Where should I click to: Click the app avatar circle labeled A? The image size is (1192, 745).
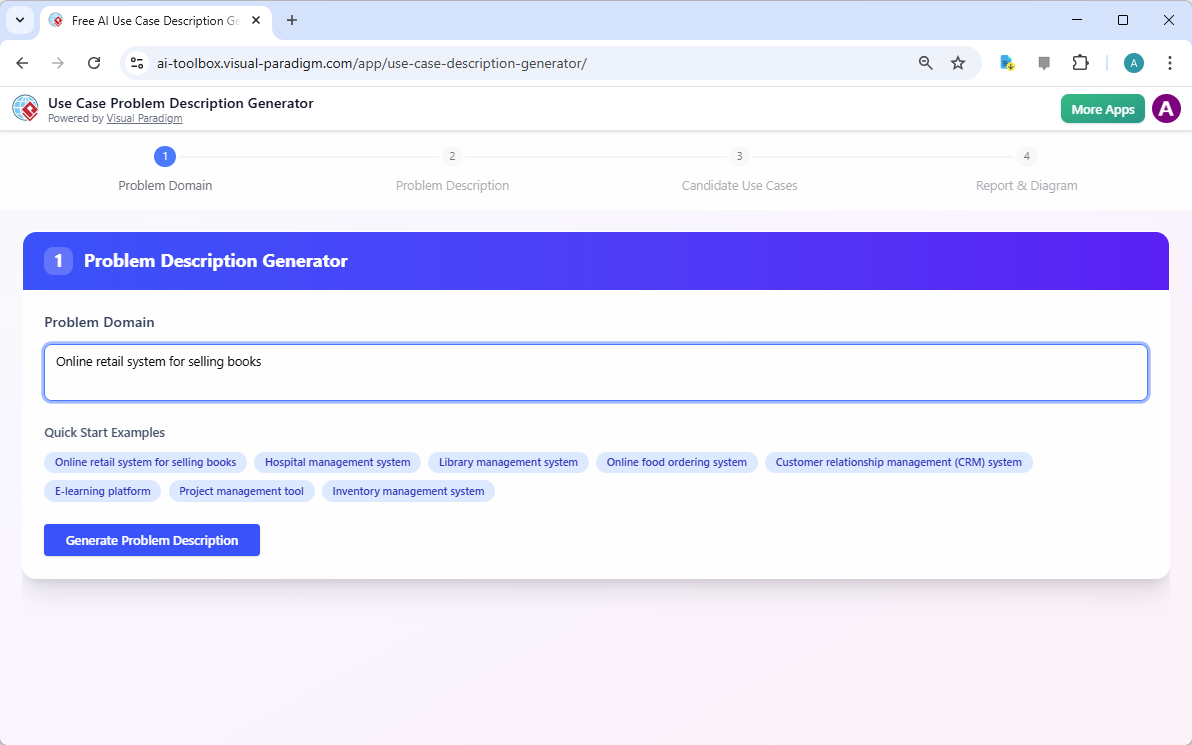click(1166, 108)
